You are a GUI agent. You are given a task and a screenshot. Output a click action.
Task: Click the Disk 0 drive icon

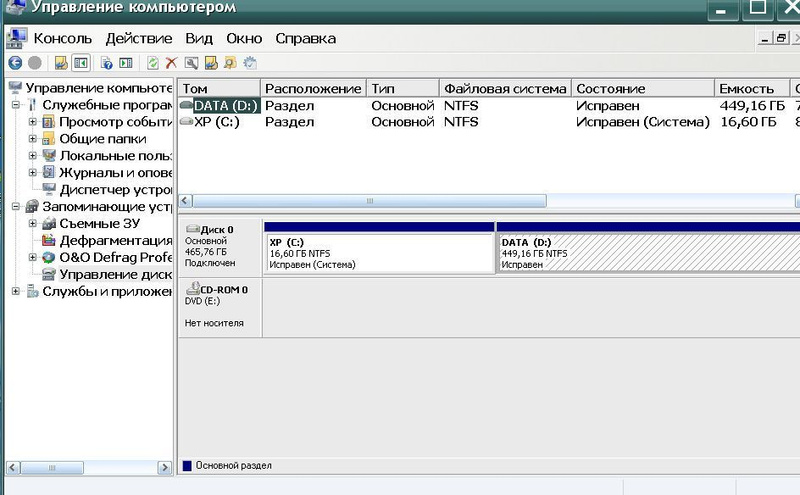pyautogui.click(x=193, y=229)
